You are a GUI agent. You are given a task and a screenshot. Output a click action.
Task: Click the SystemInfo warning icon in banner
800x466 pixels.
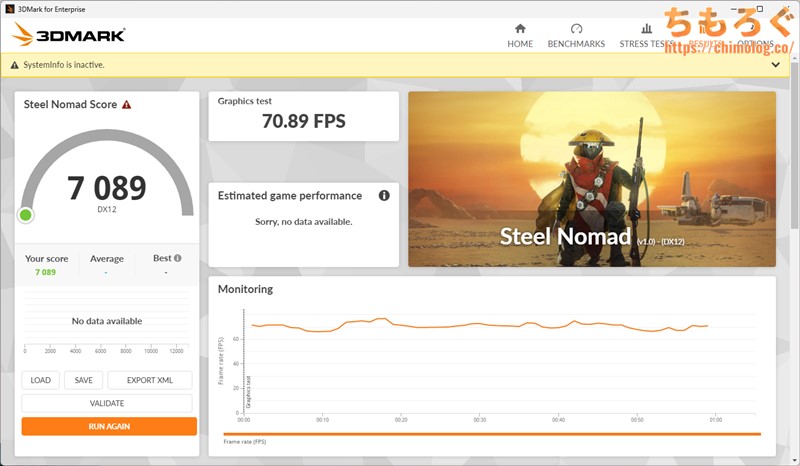coord(14,65)
